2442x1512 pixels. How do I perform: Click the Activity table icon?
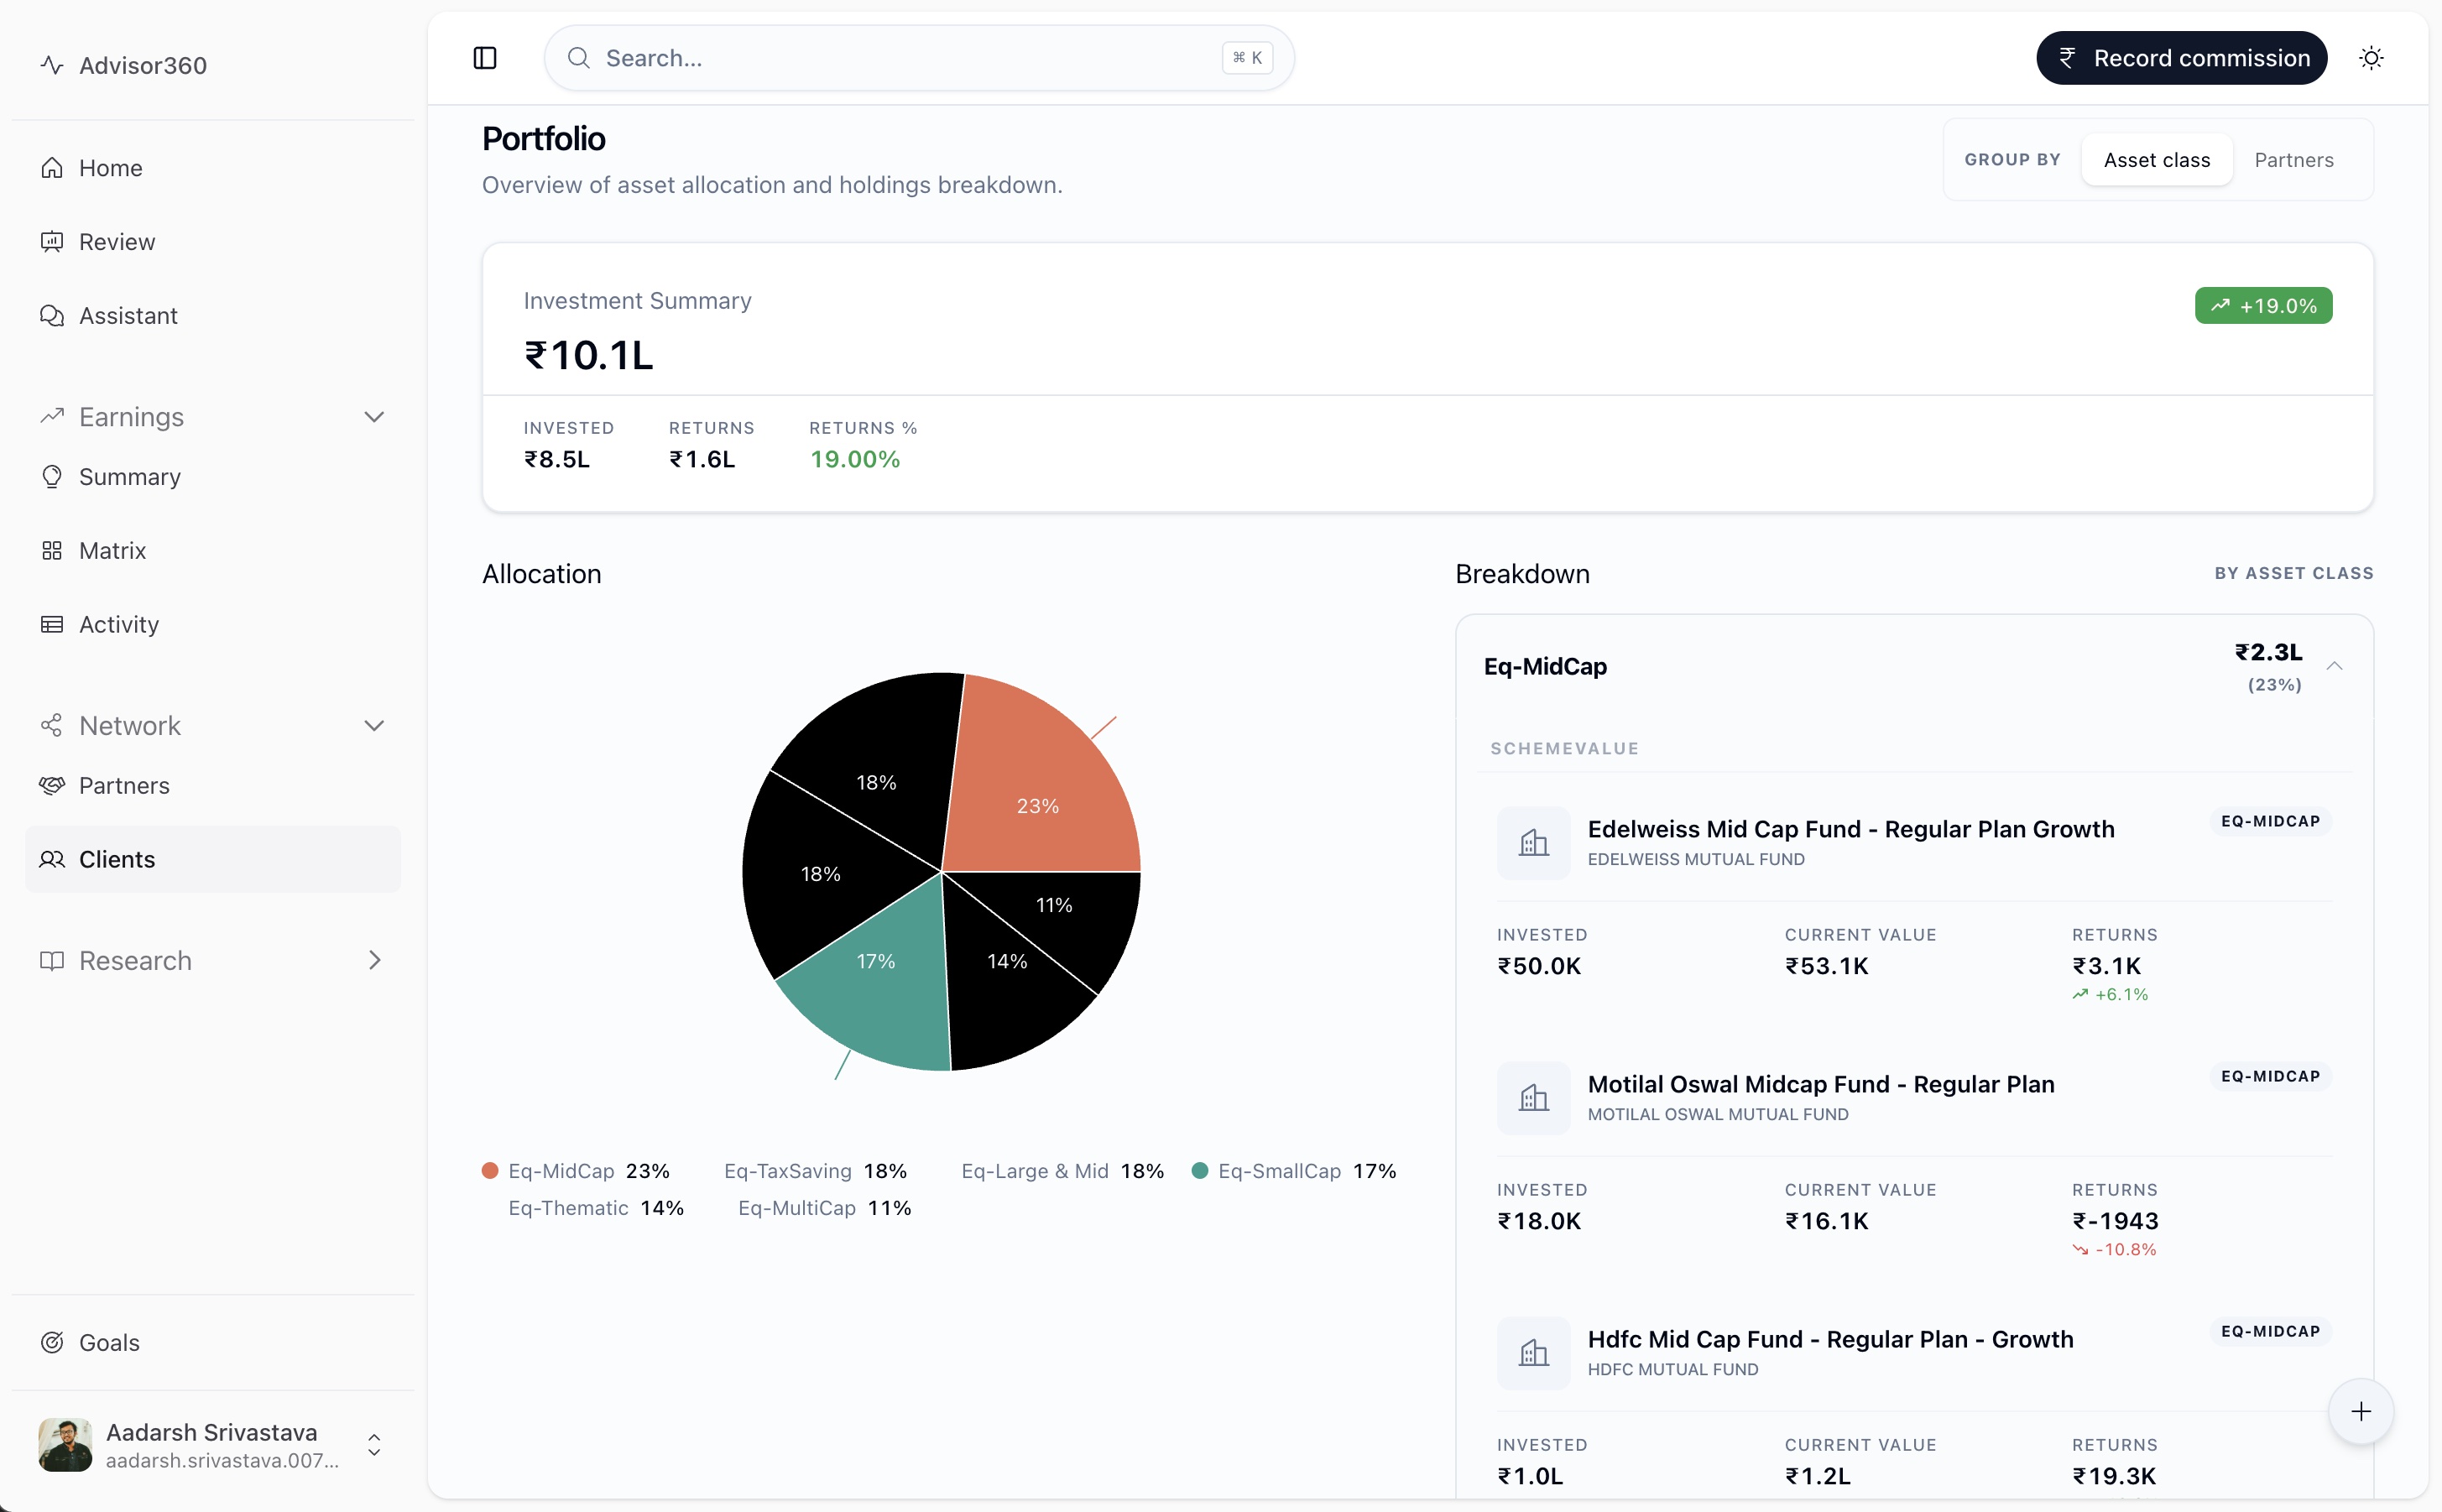tap(52, 624)
